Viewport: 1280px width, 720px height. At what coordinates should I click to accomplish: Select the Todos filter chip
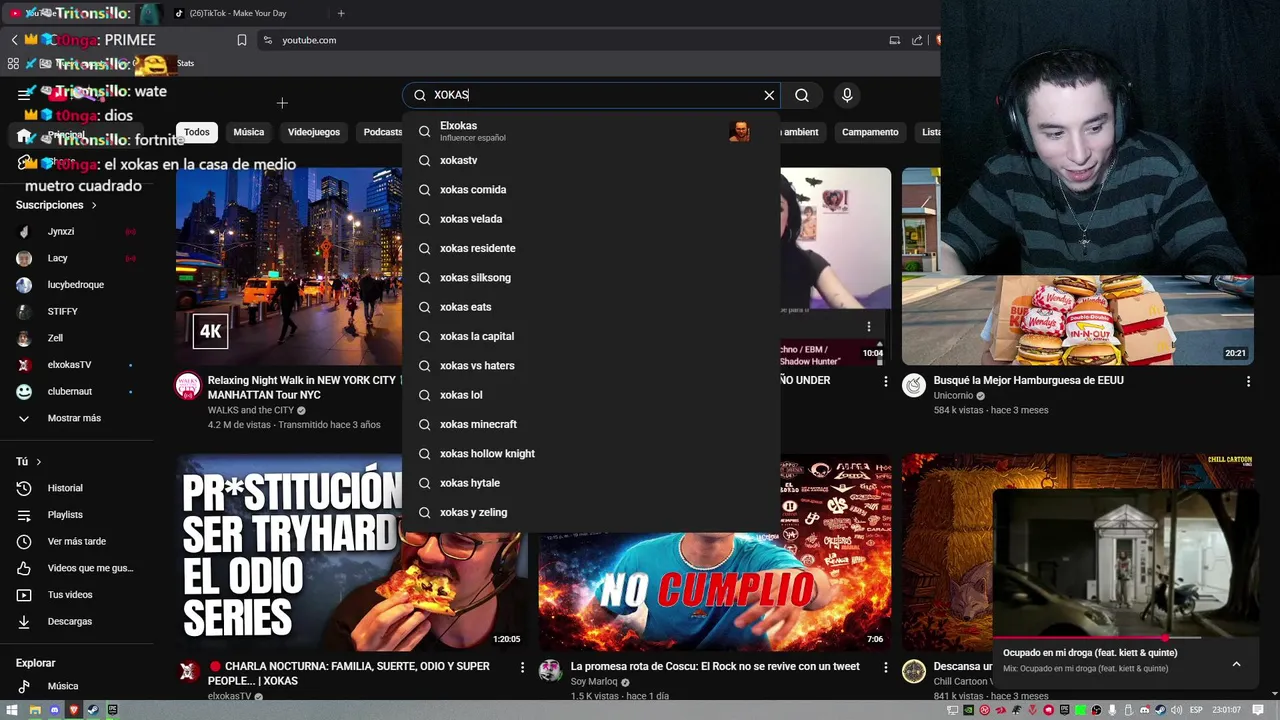[197, 132]
